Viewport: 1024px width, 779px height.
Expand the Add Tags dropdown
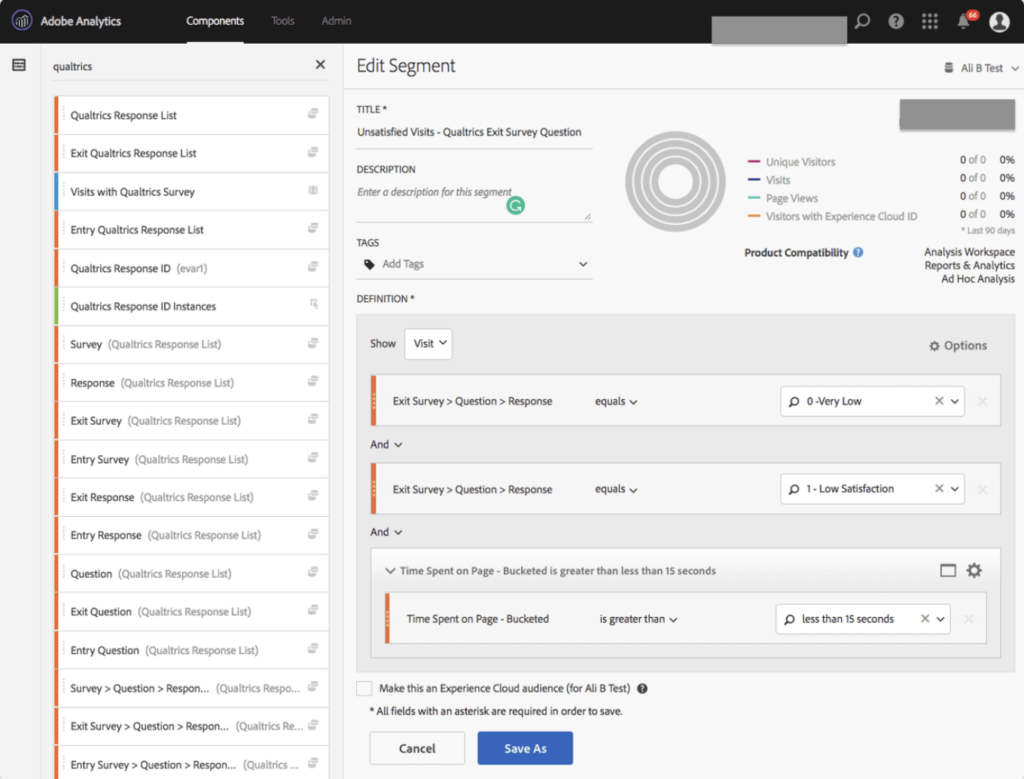tap(583, 264)
